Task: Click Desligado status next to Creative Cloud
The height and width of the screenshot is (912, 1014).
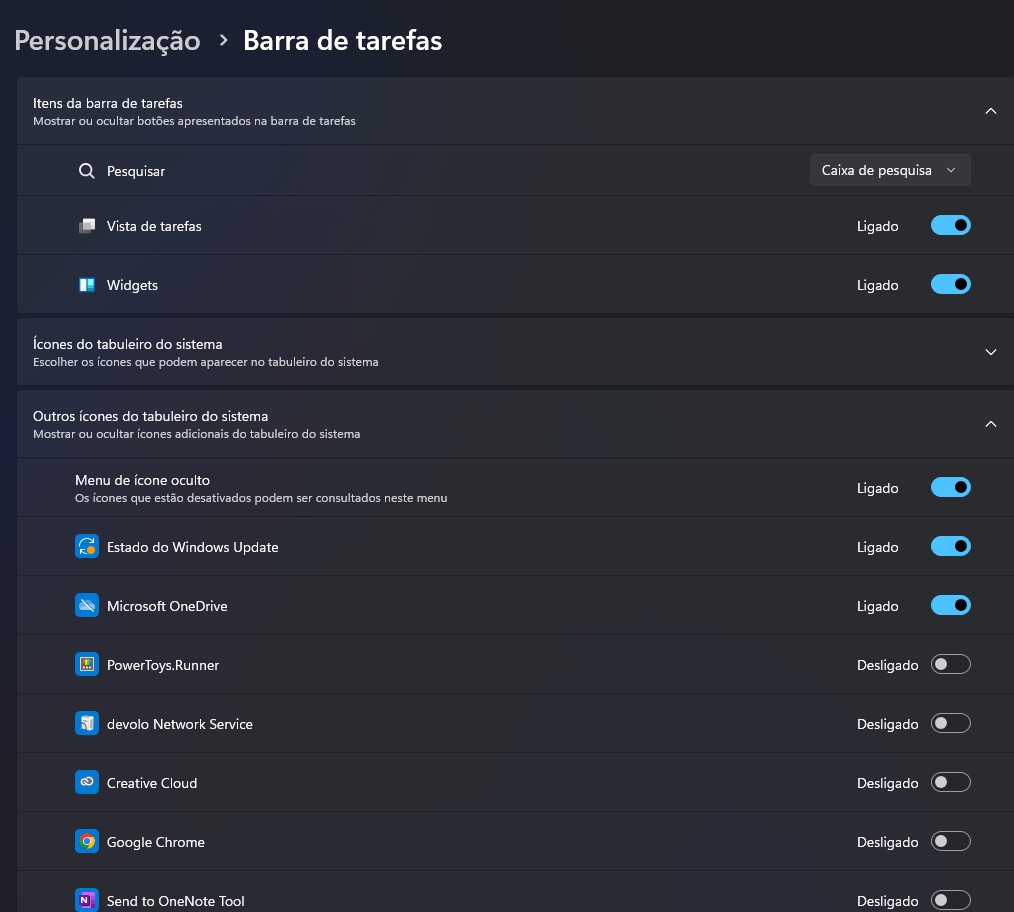Action: tap(887, 783)
